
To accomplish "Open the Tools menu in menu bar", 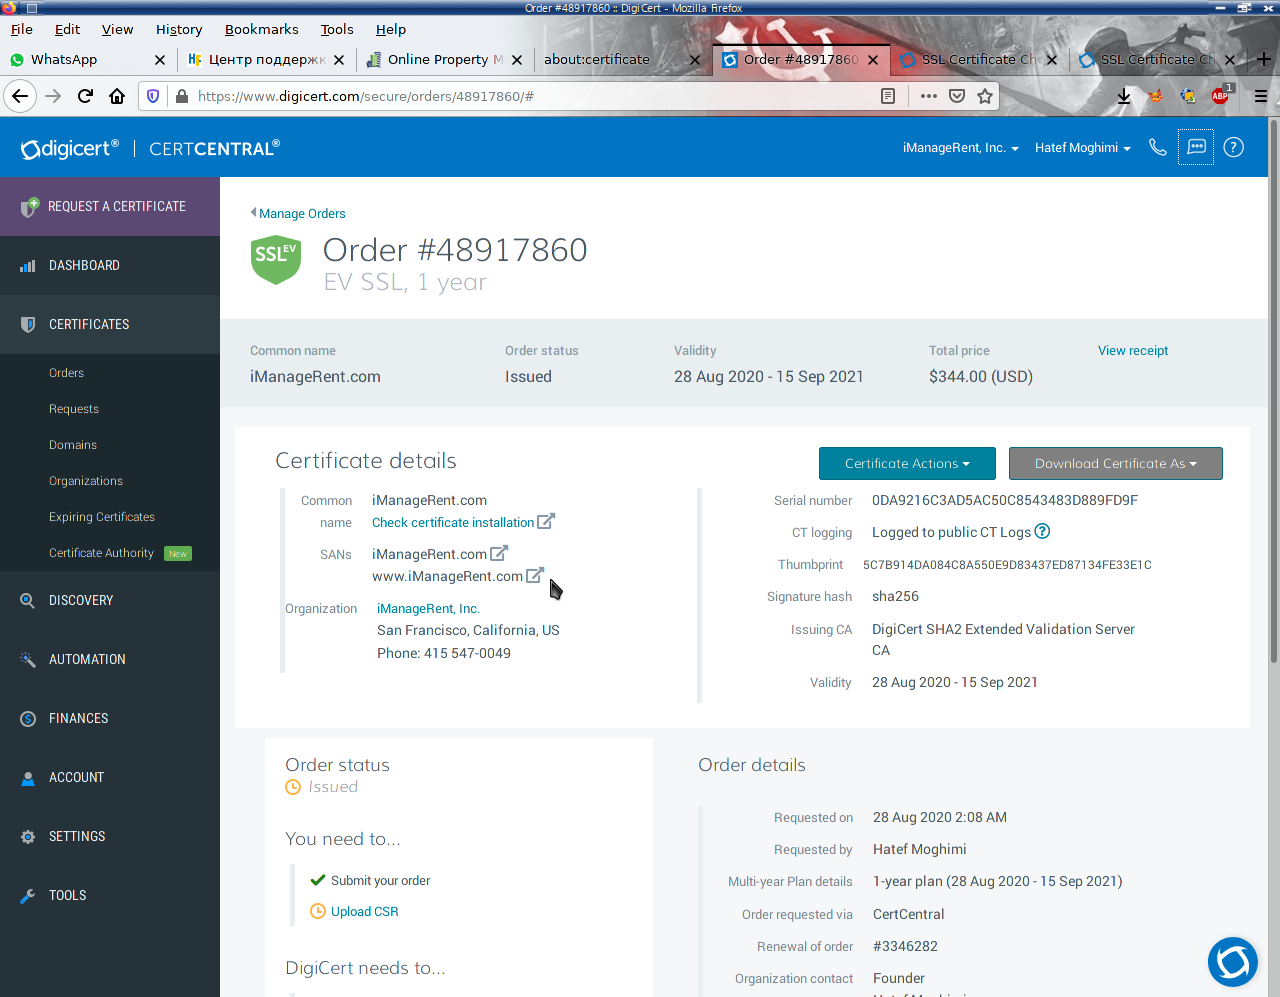I will coord(337,29).
